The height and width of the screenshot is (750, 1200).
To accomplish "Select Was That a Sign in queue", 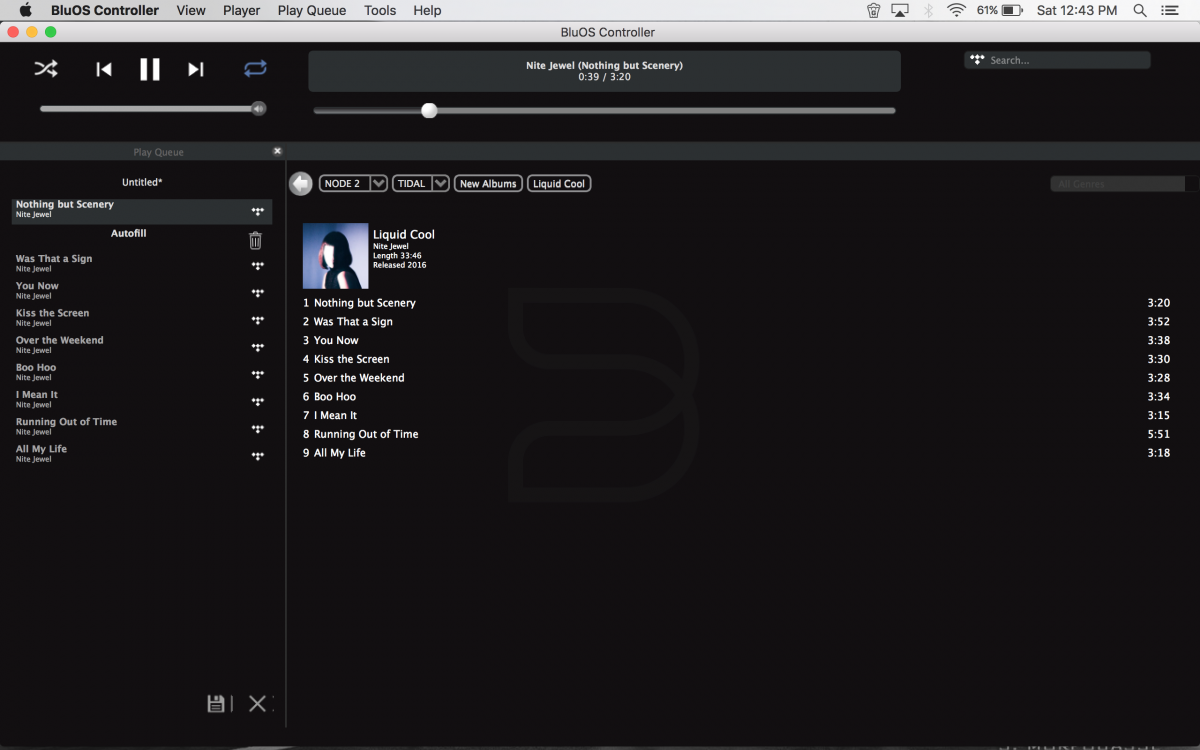I will point(141,263).
